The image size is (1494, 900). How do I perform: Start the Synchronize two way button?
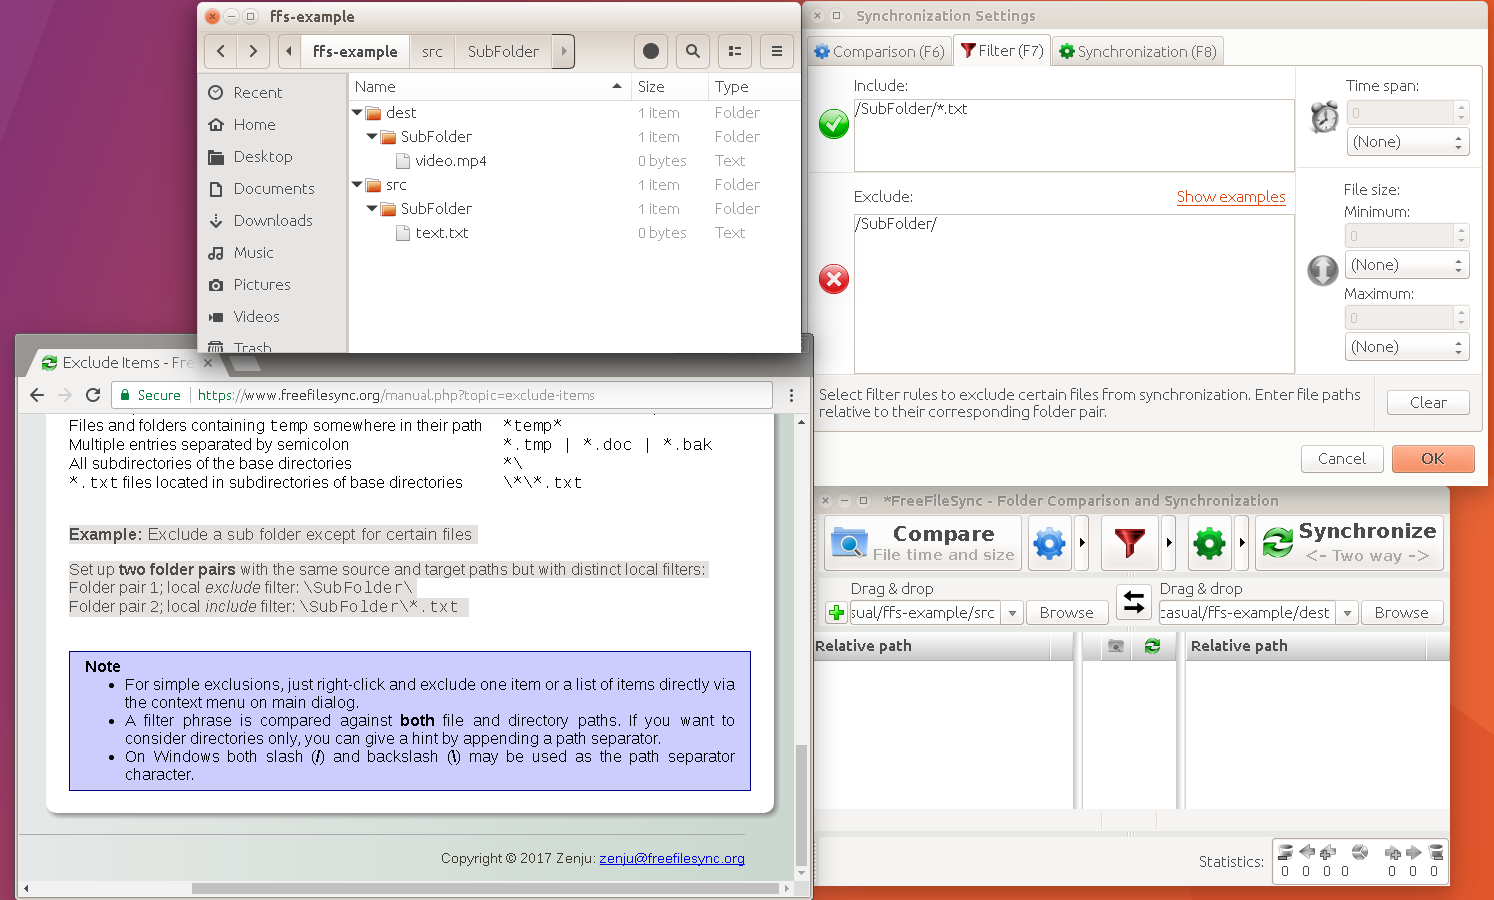[x=1349, y=543]
